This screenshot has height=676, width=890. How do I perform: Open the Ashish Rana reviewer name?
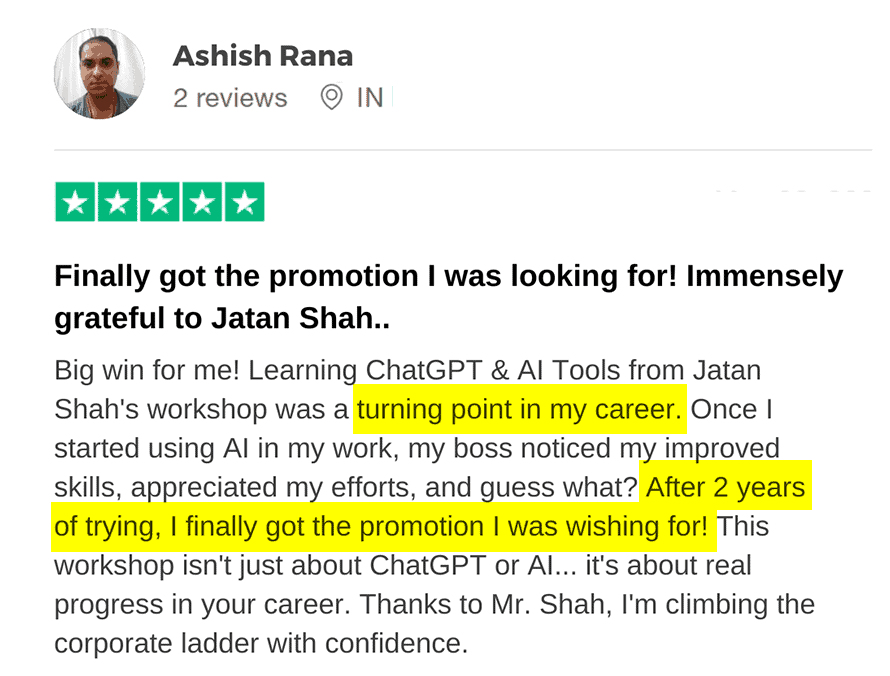[262, 56]
